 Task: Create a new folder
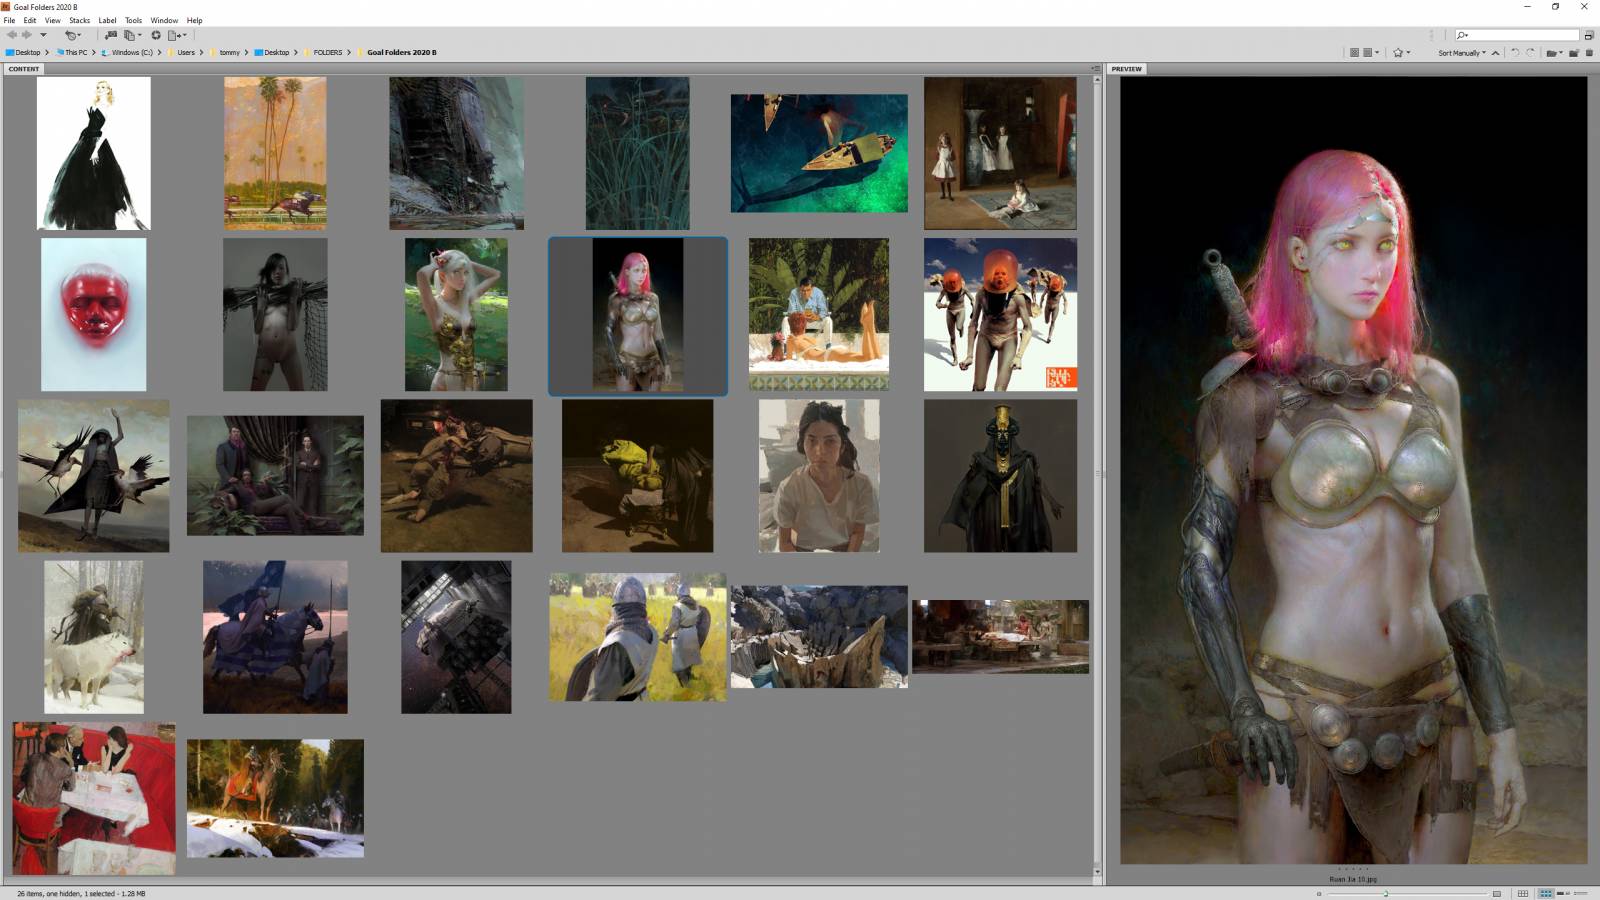(1574, 52)
